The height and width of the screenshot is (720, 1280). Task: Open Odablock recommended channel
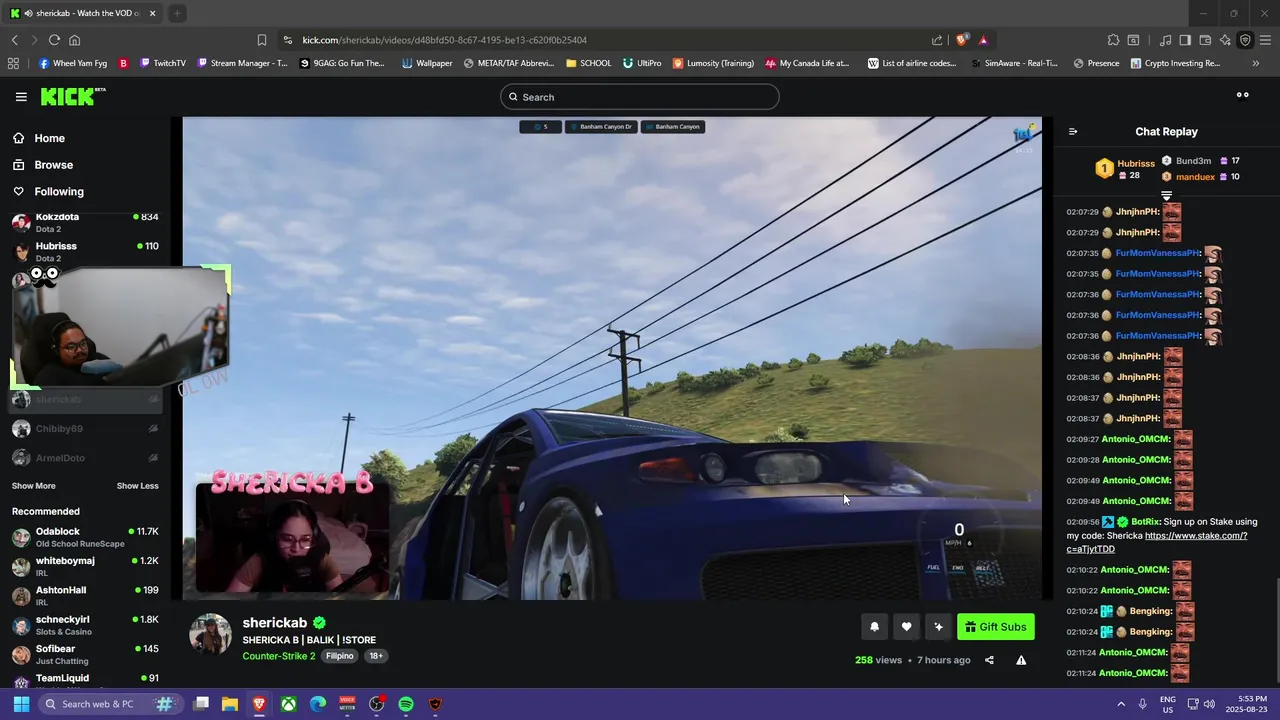point(85,537)
